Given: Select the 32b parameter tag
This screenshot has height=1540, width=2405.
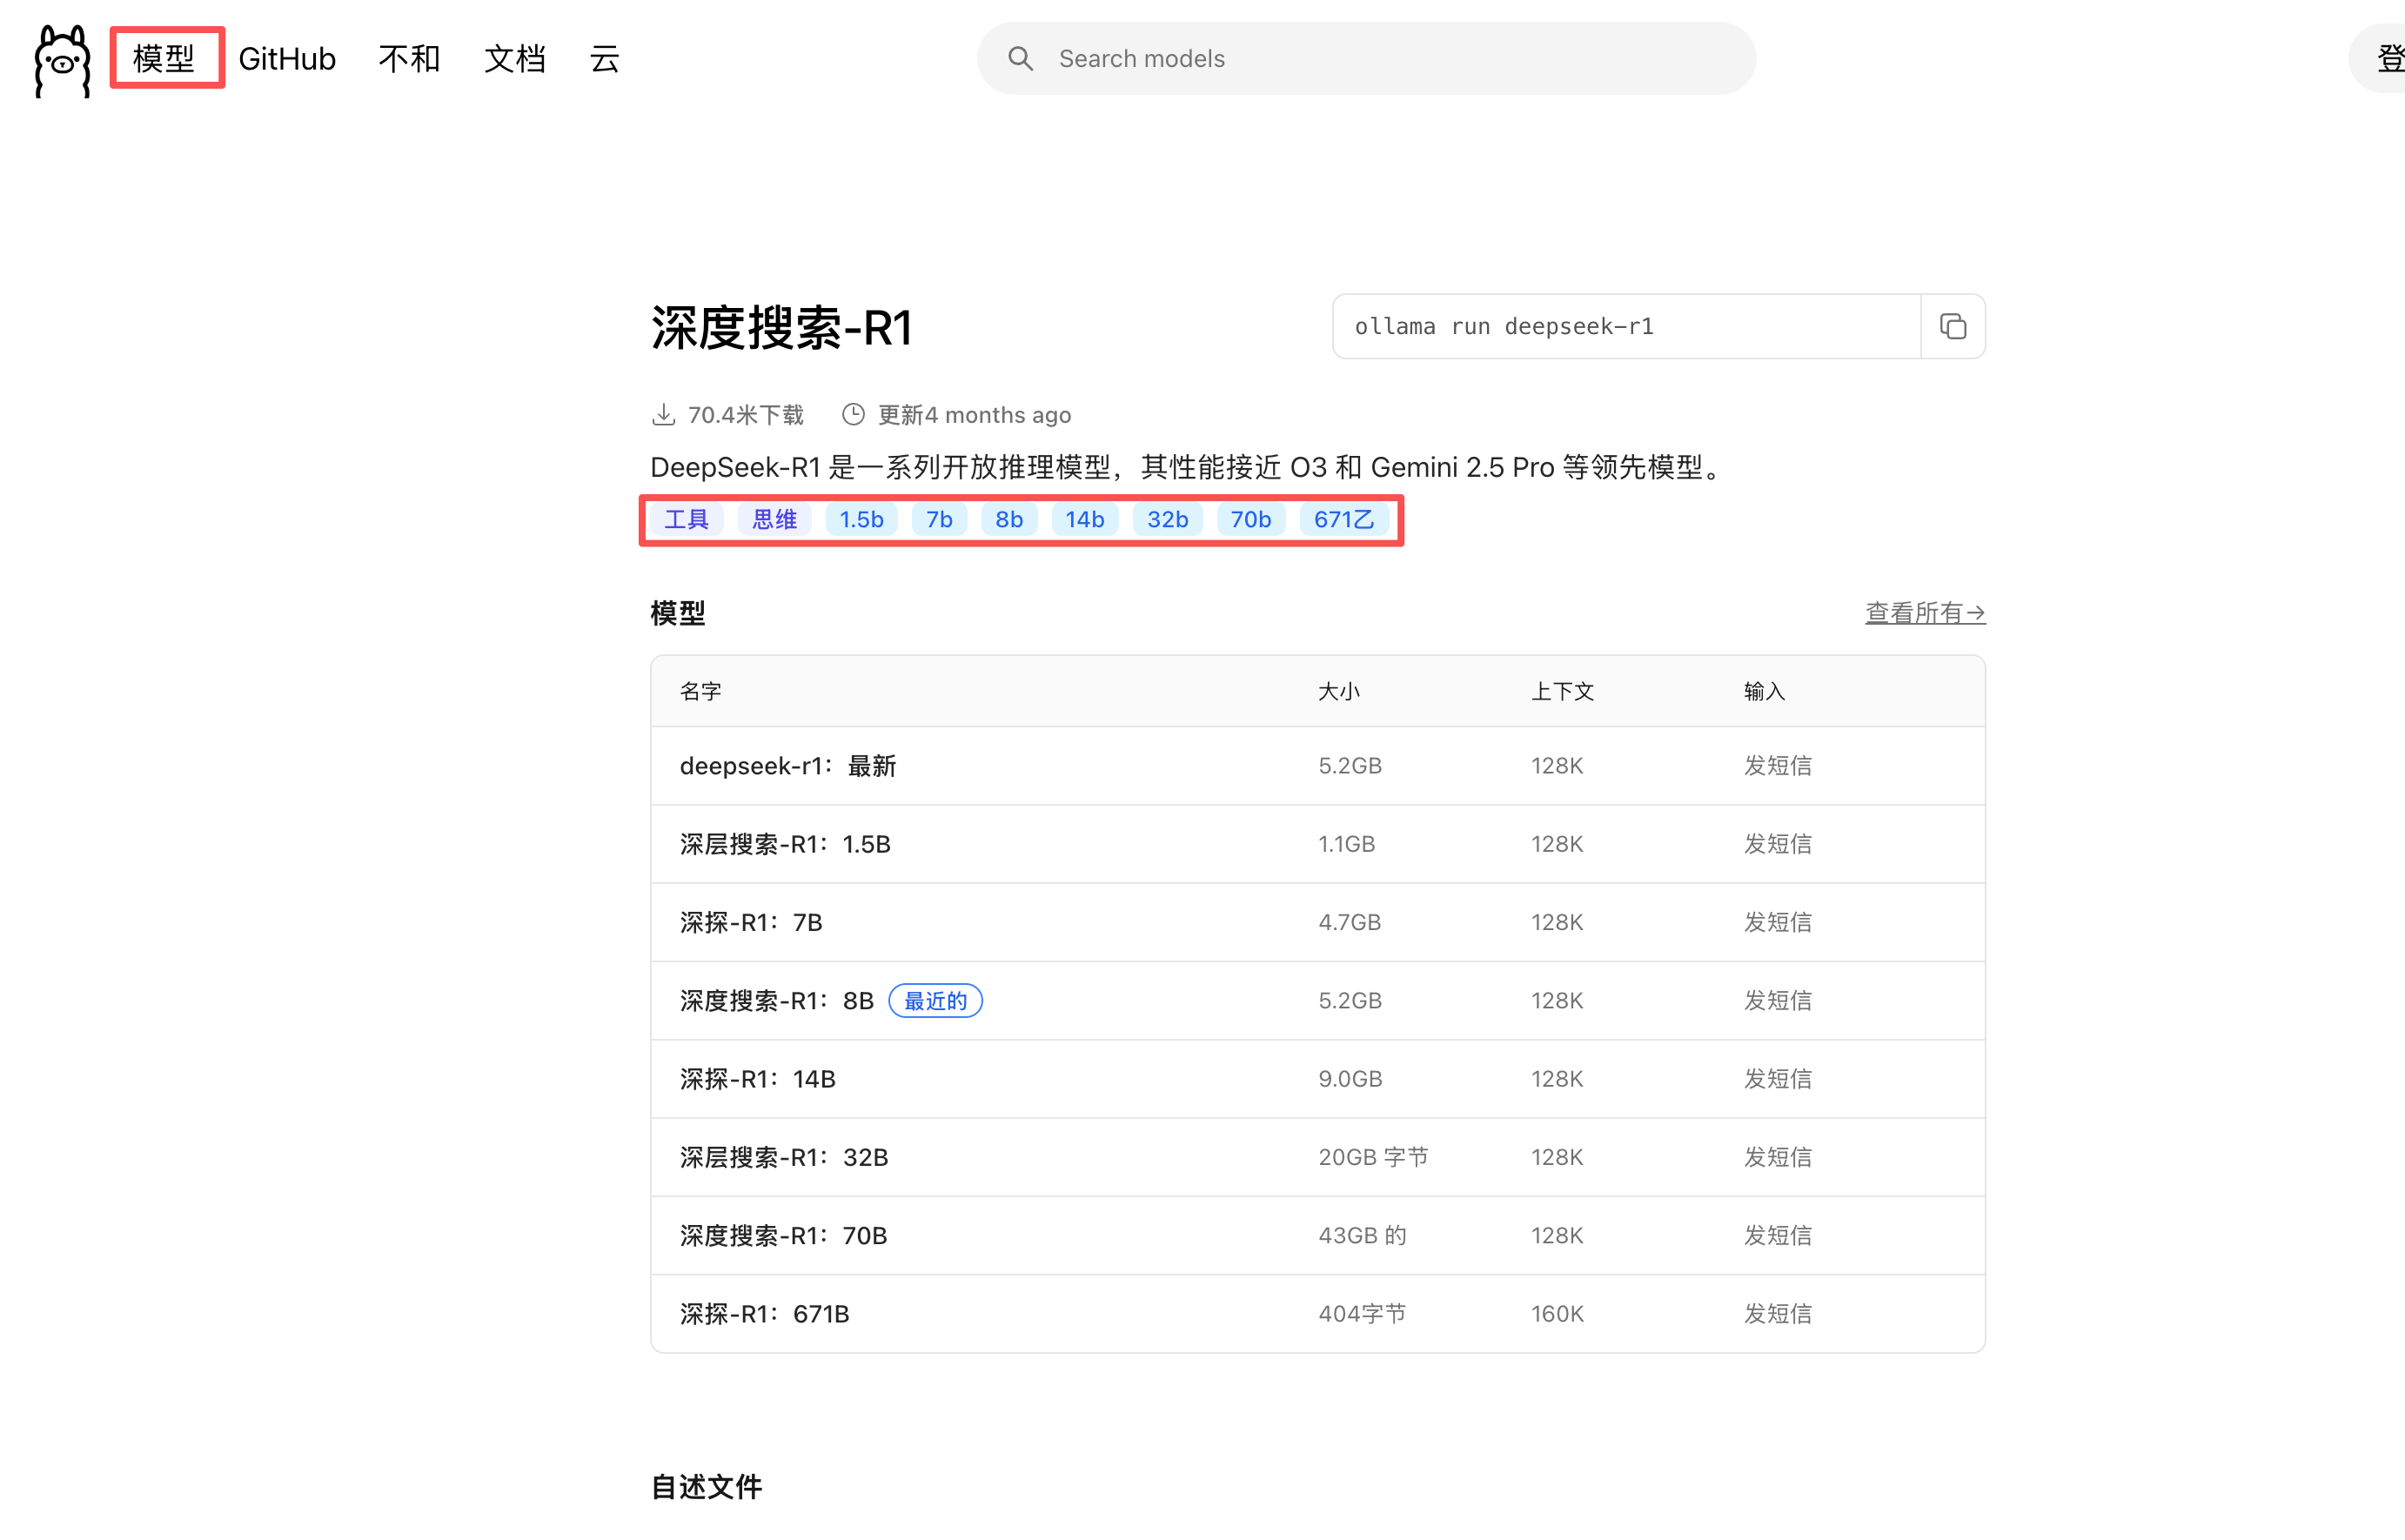Looking at the screenshot, I should point(1167,519).
